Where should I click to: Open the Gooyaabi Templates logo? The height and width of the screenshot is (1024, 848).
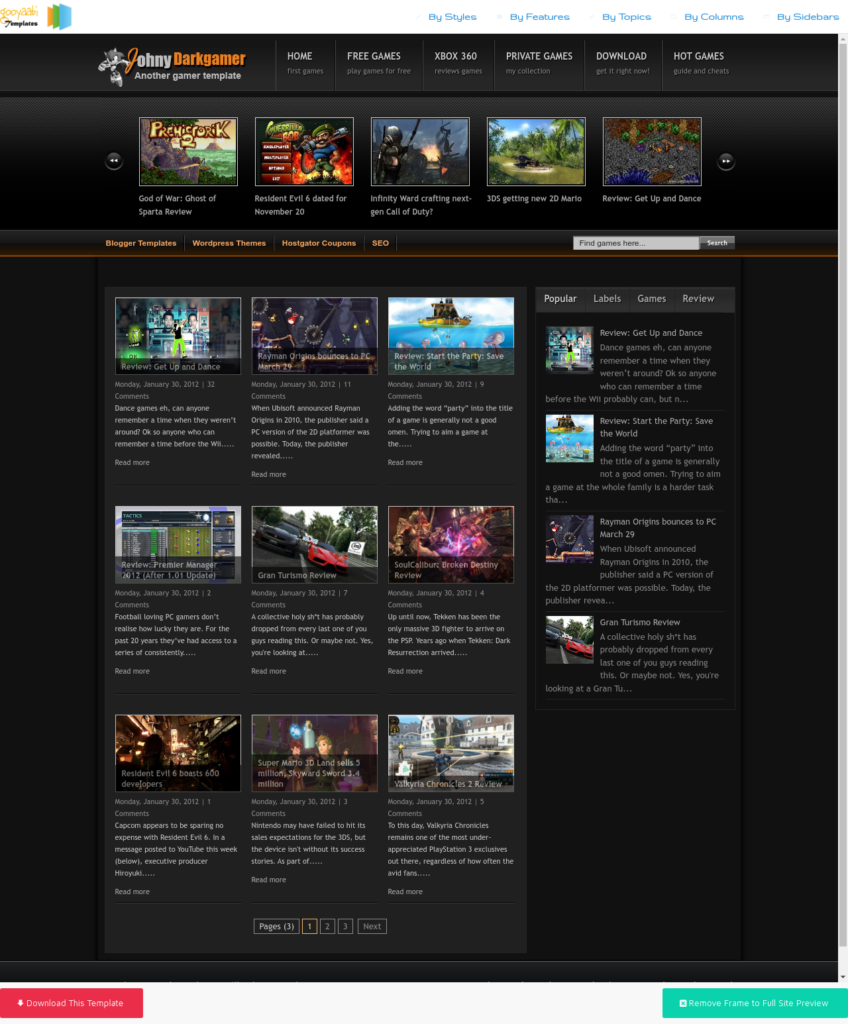[x=35, y=16]
